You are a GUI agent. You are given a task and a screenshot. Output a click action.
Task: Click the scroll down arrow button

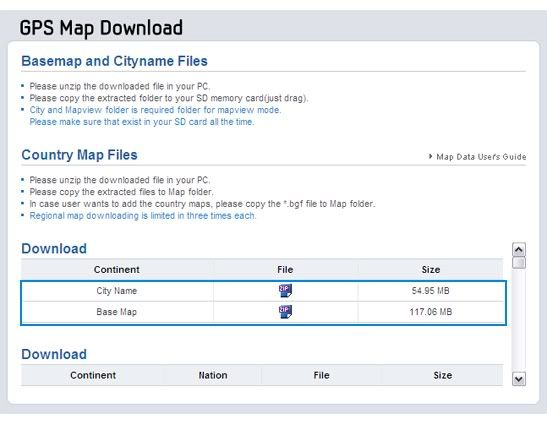click(x=519, y=379)
